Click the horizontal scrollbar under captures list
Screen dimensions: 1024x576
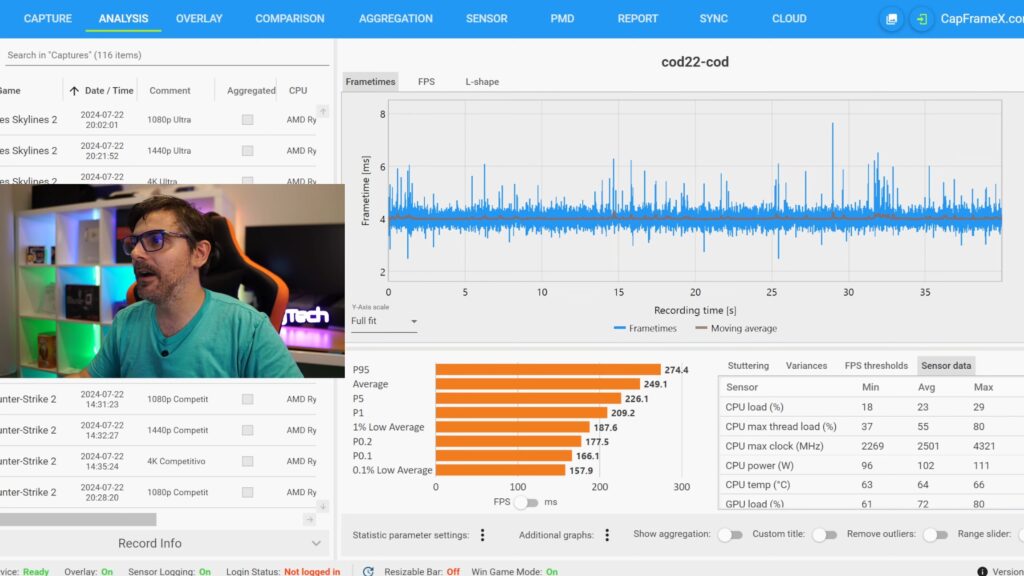pos(78,520)
